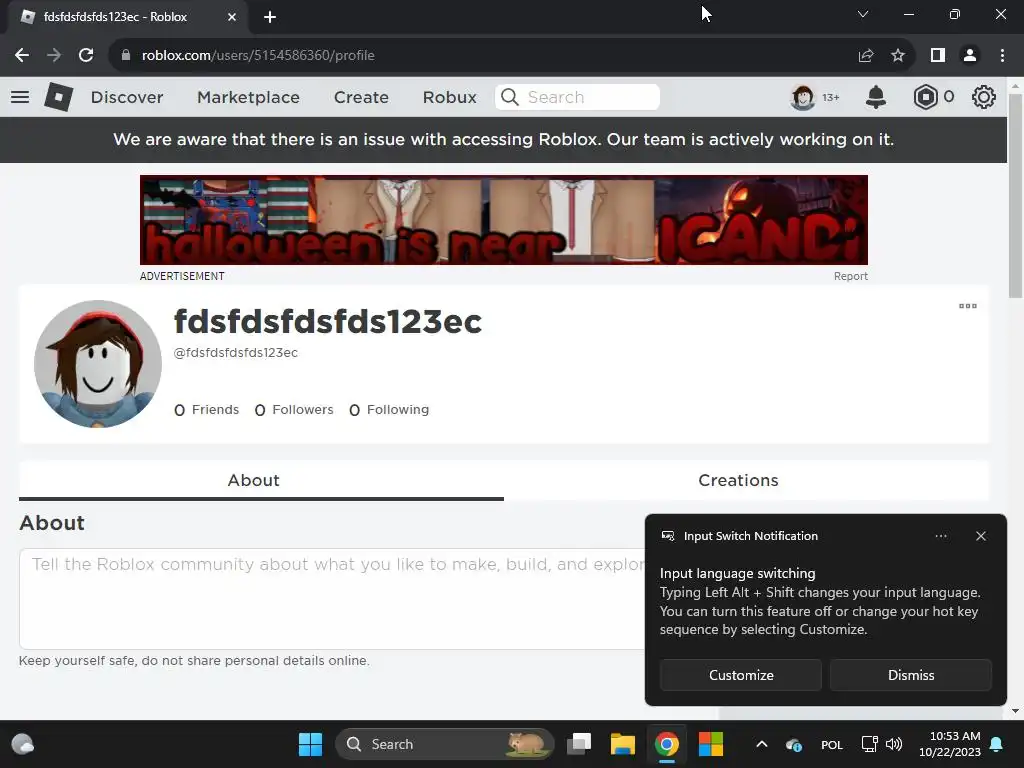This screenshot has height=768, width=1024.
Task: View the Followers count link
Action: (x=294, y=409)
